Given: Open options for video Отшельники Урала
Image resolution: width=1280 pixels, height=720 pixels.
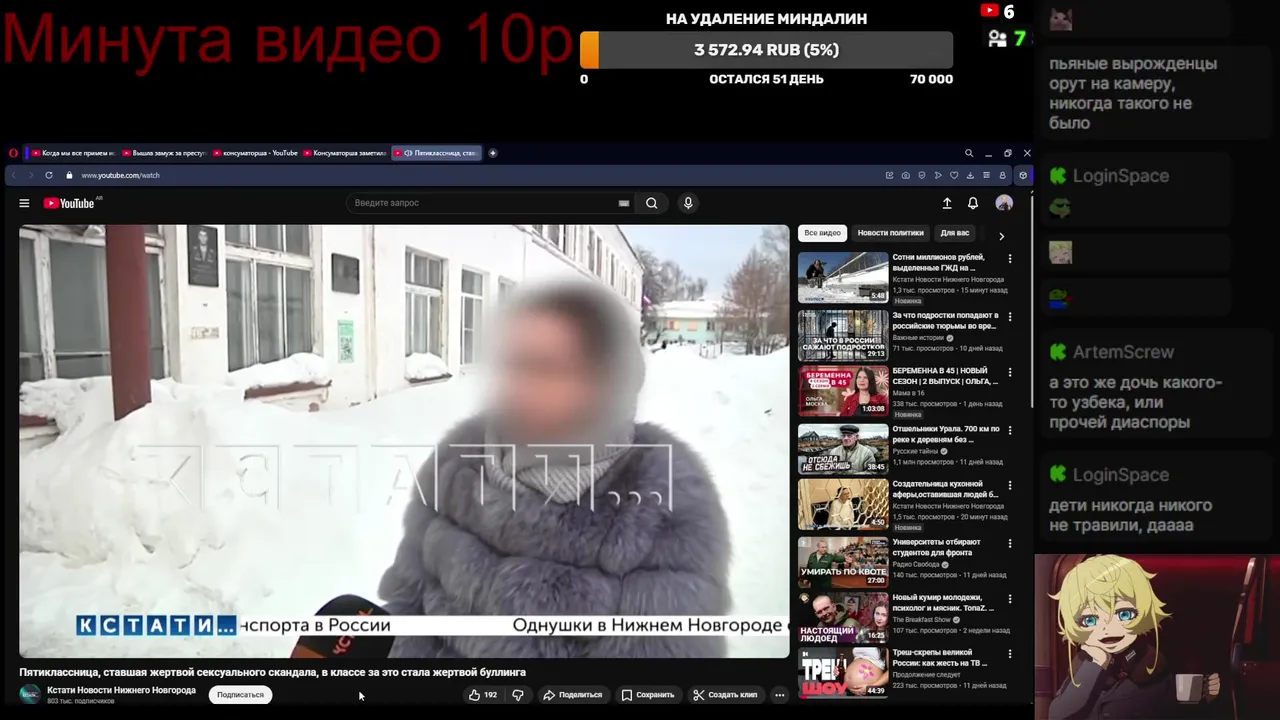Looking at the screenshot, I should pyautogui.click(x=1009, y=430).
